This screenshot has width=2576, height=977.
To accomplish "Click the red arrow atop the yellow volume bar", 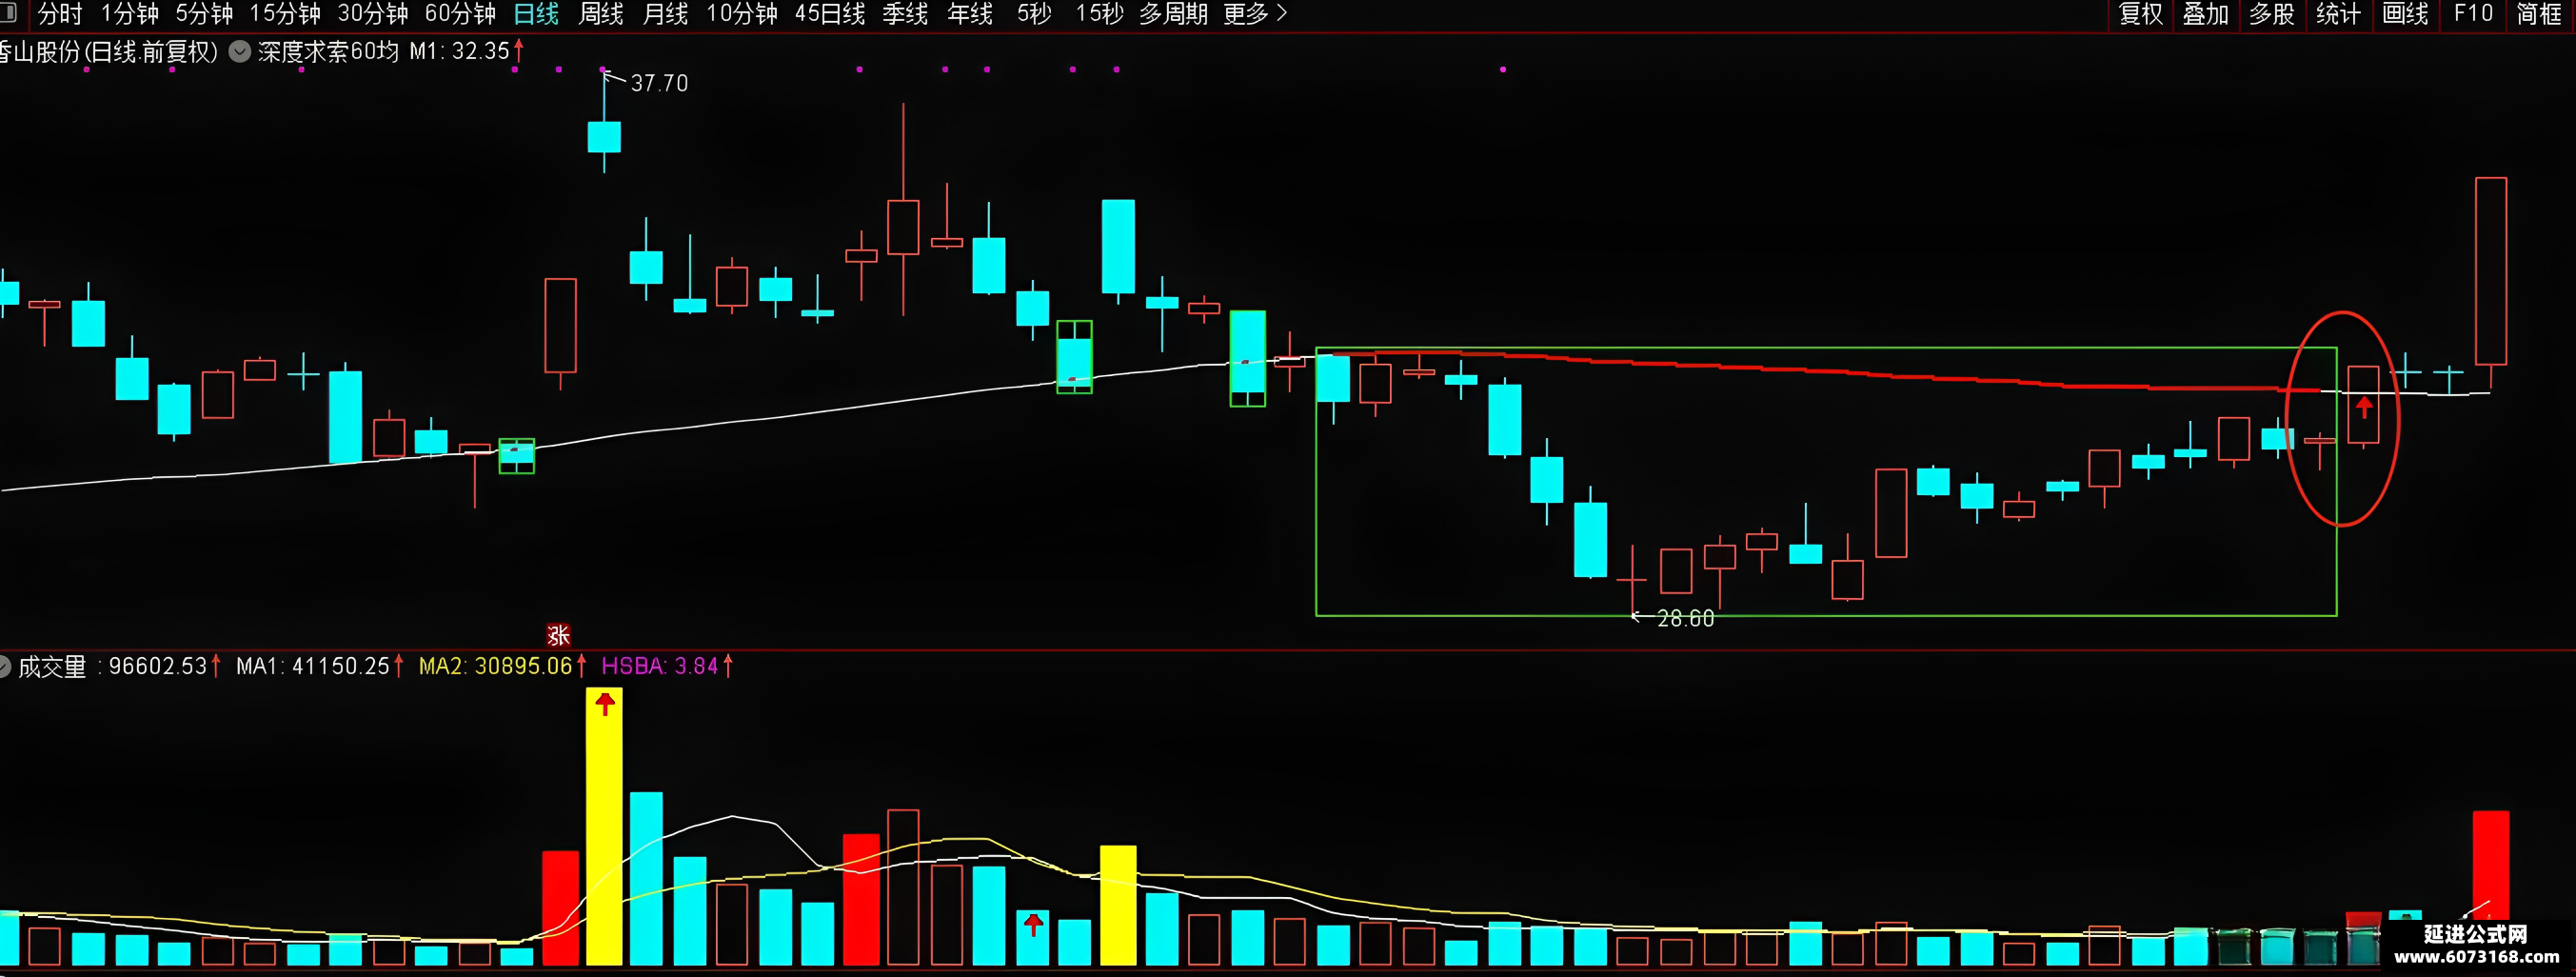I will tap(605, 704).
